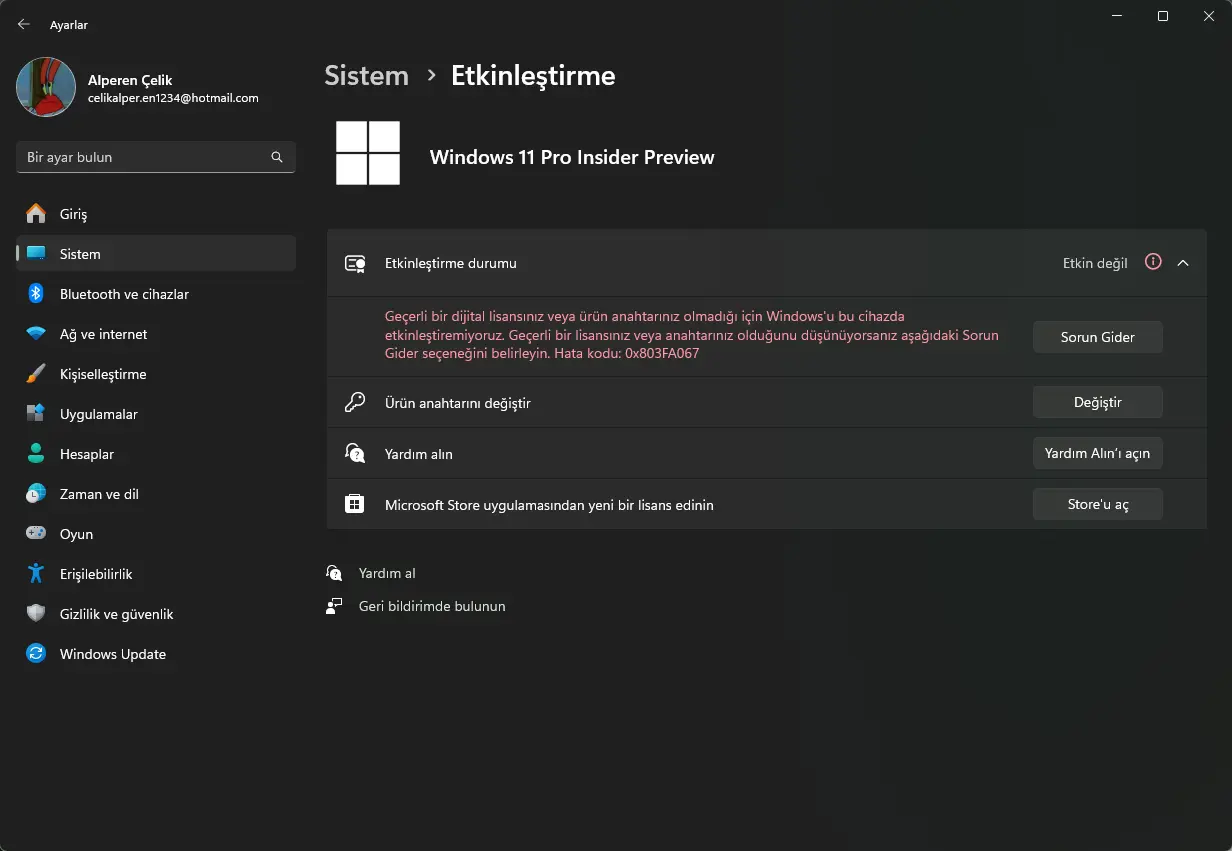Go back using the arrow icon
This screenshot has width=1232, height=851.
24,24
